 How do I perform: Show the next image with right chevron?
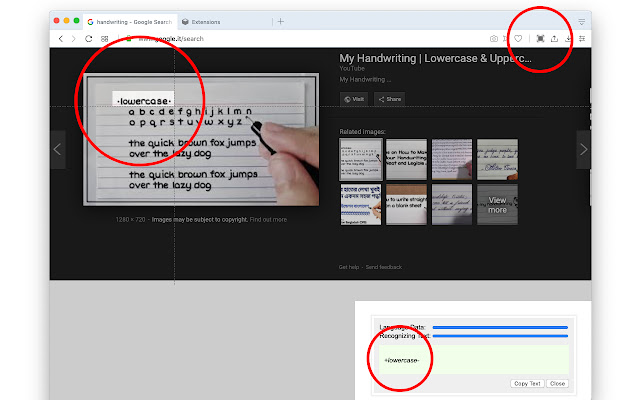(583, 150)
